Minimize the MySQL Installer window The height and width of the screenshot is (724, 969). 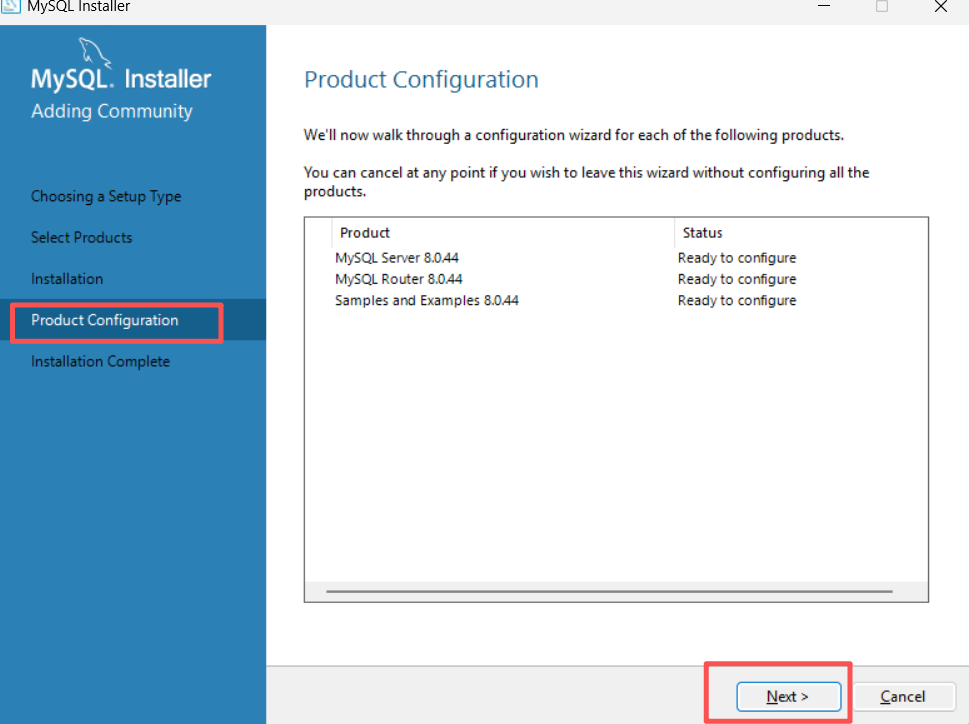(x=824, y=6)
